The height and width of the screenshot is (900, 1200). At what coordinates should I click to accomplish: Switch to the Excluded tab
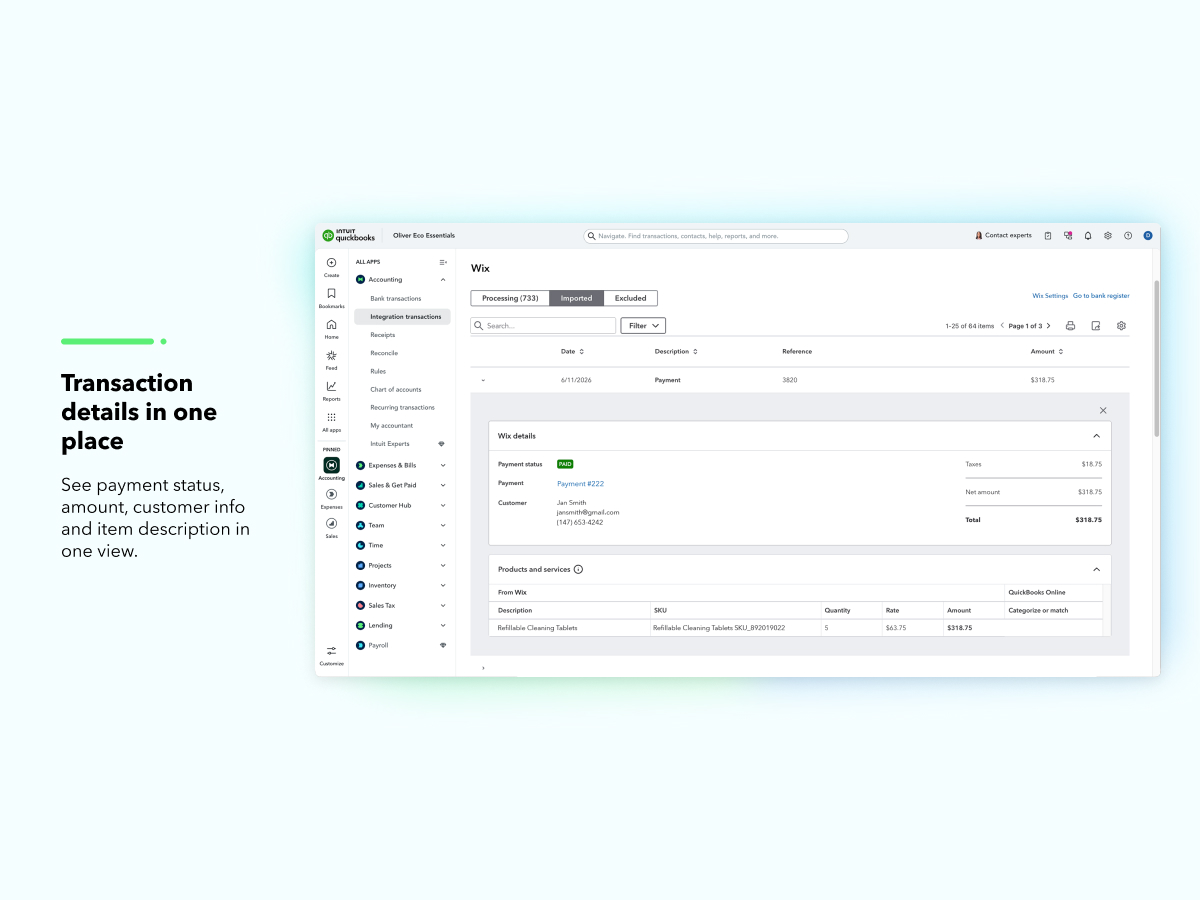click(630, 298)
